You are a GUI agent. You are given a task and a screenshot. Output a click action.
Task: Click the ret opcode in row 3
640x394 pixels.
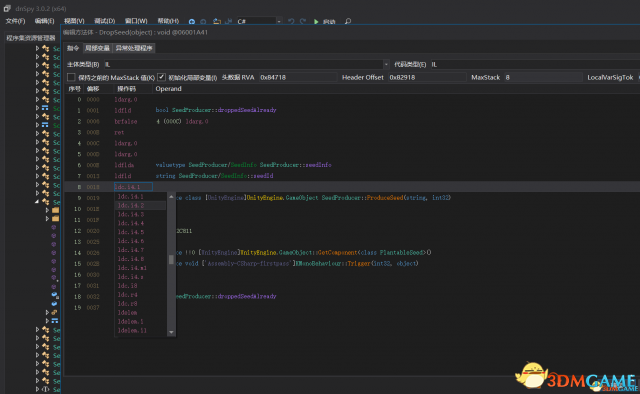[x=119, y=132]
